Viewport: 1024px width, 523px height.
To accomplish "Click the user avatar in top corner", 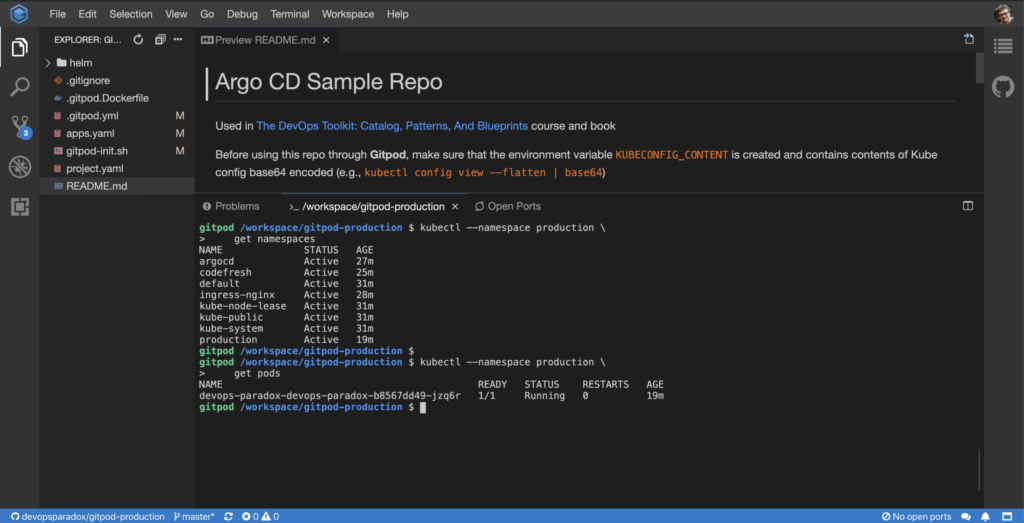I will coord(1003,14).
